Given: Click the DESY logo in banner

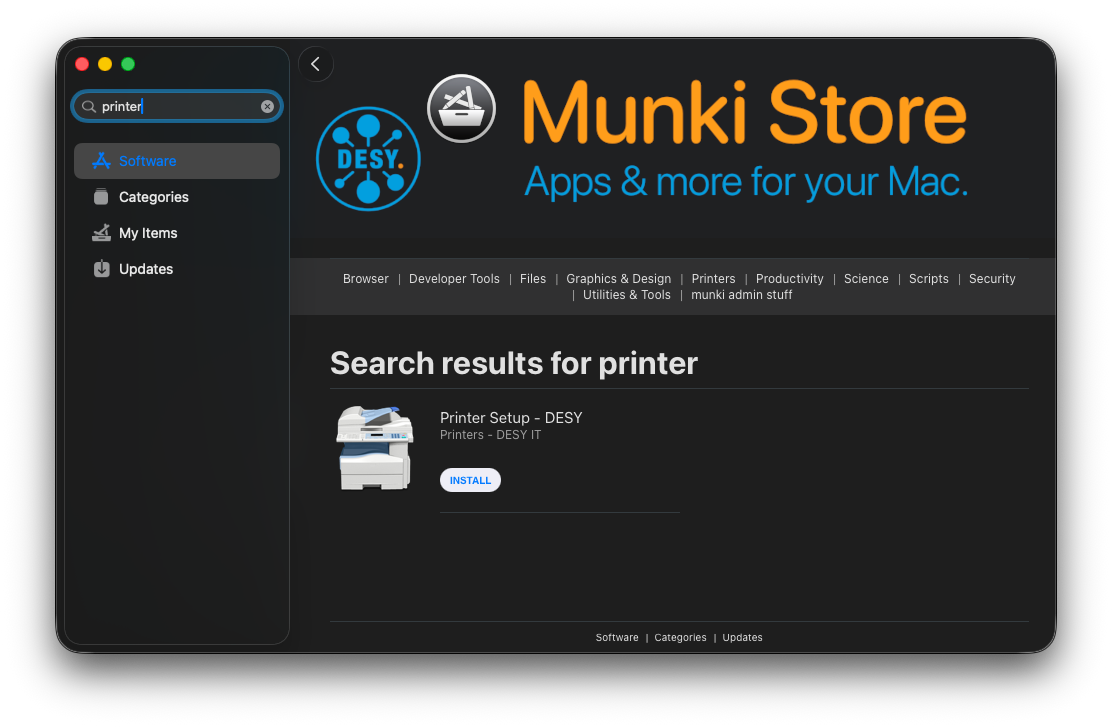Looking at the screenshot, I should click(368, 160).
